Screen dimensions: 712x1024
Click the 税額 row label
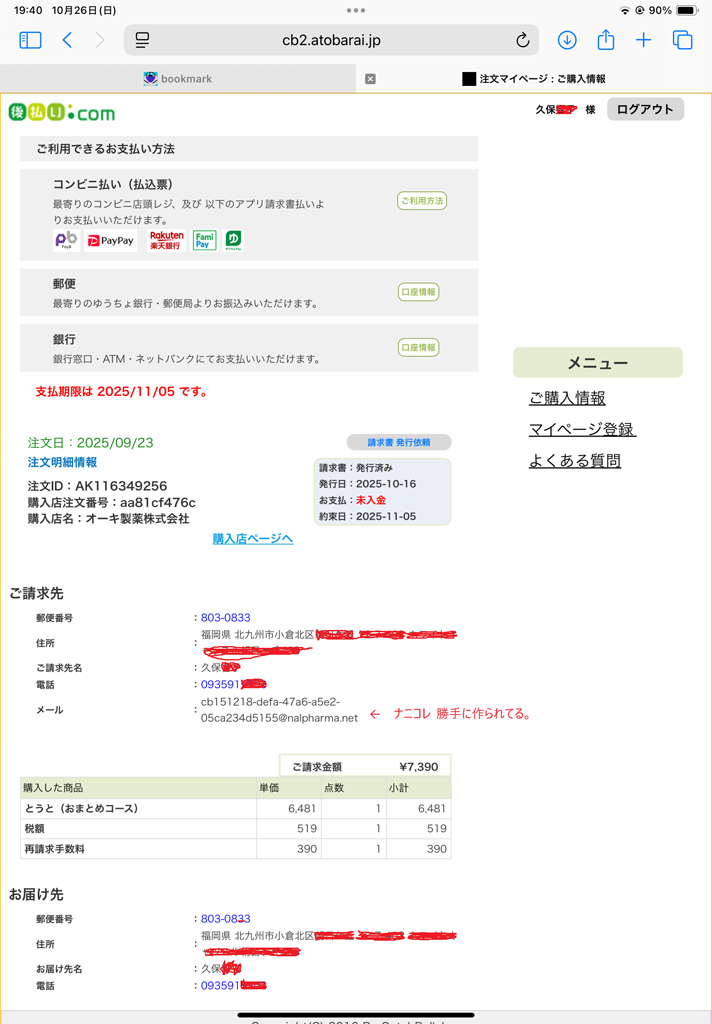point(35,829)
